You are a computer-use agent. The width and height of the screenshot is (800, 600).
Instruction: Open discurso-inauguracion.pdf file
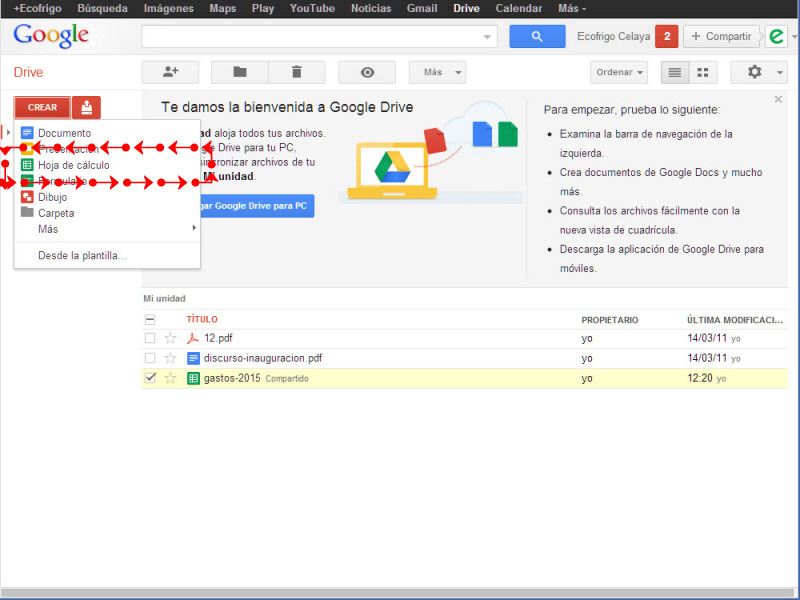click(x=263, y=358)
